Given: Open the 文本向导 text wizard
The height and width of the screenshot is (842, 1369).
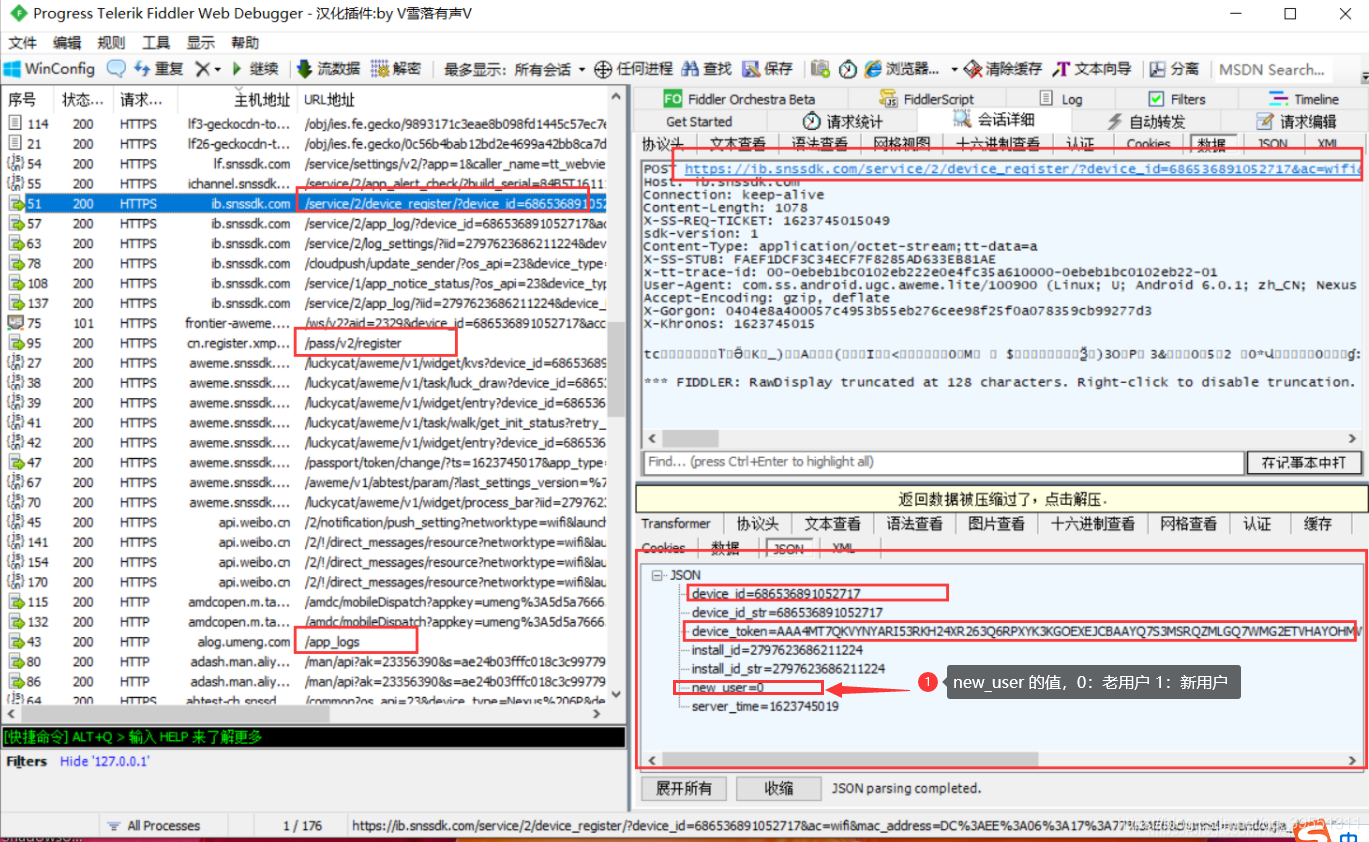Looking at the screenshot, I should pos(1092,69).
